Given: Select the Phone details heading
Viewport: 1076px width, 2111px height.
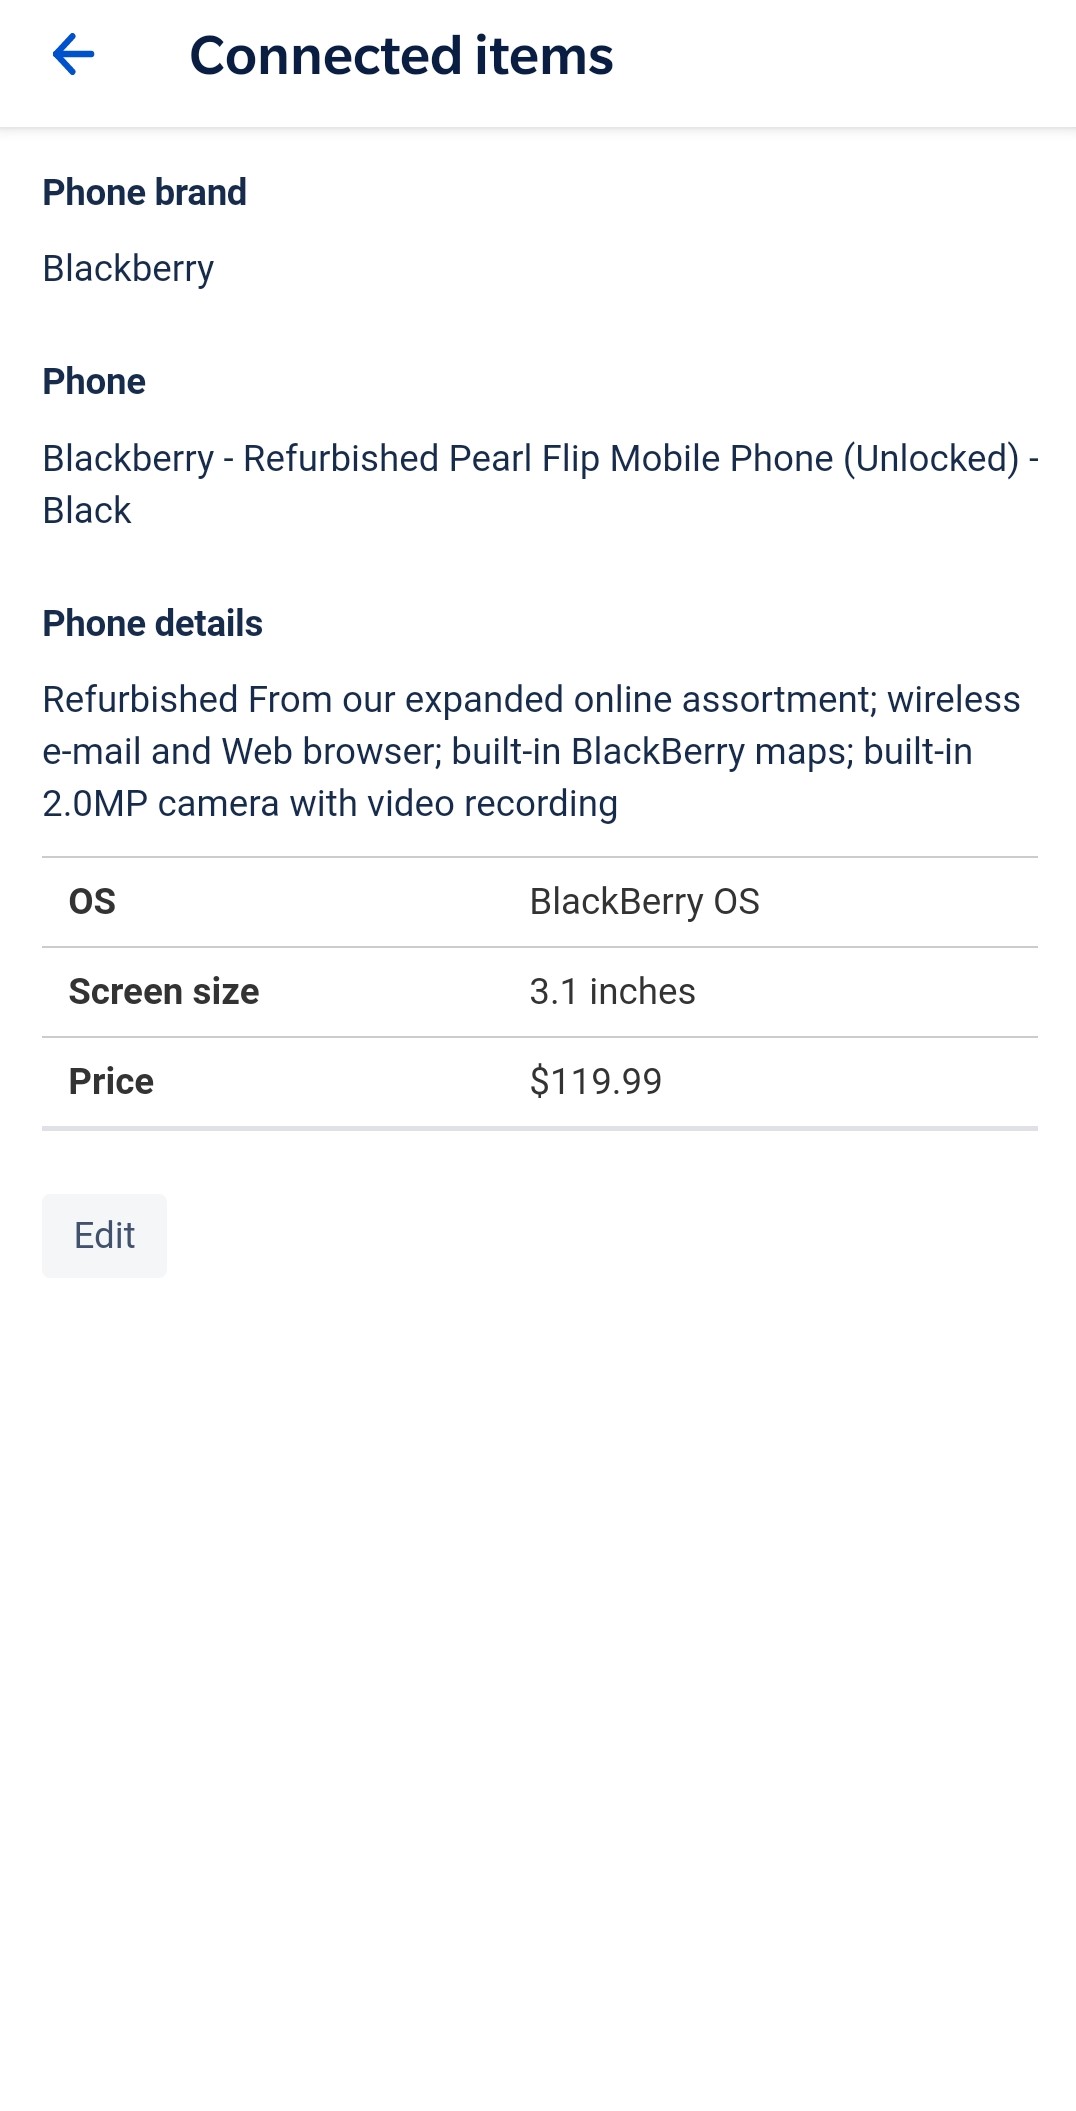Looking at the screenshot, I should coord(152,623).
